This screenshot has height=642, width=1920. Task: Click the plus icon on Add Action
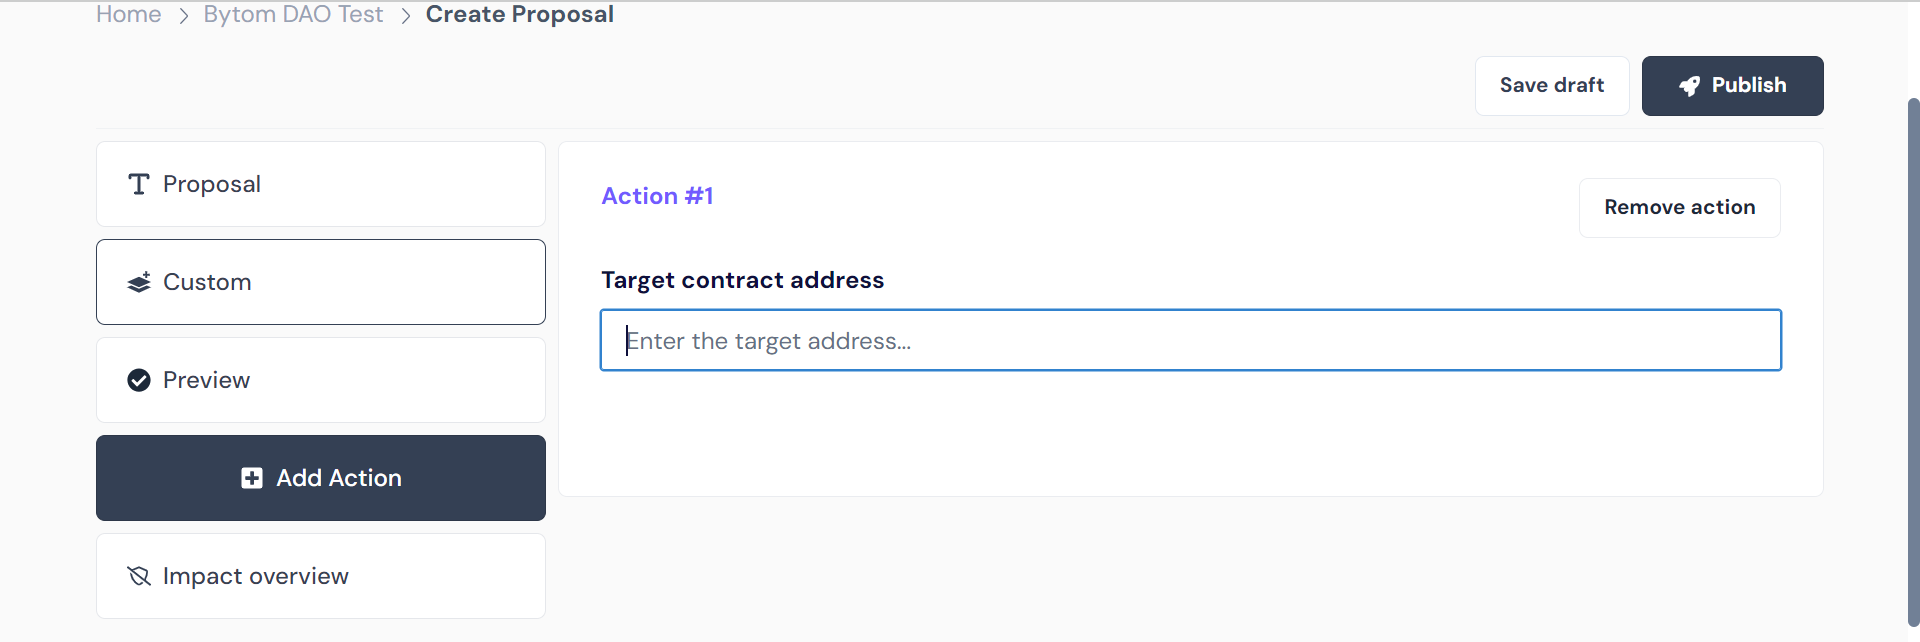252,478
